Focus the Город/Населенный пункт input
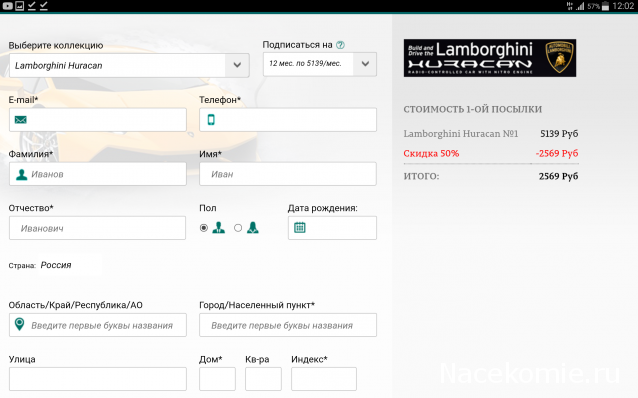The width and height of the screenshot is (638, 398). tap(288, 325)
